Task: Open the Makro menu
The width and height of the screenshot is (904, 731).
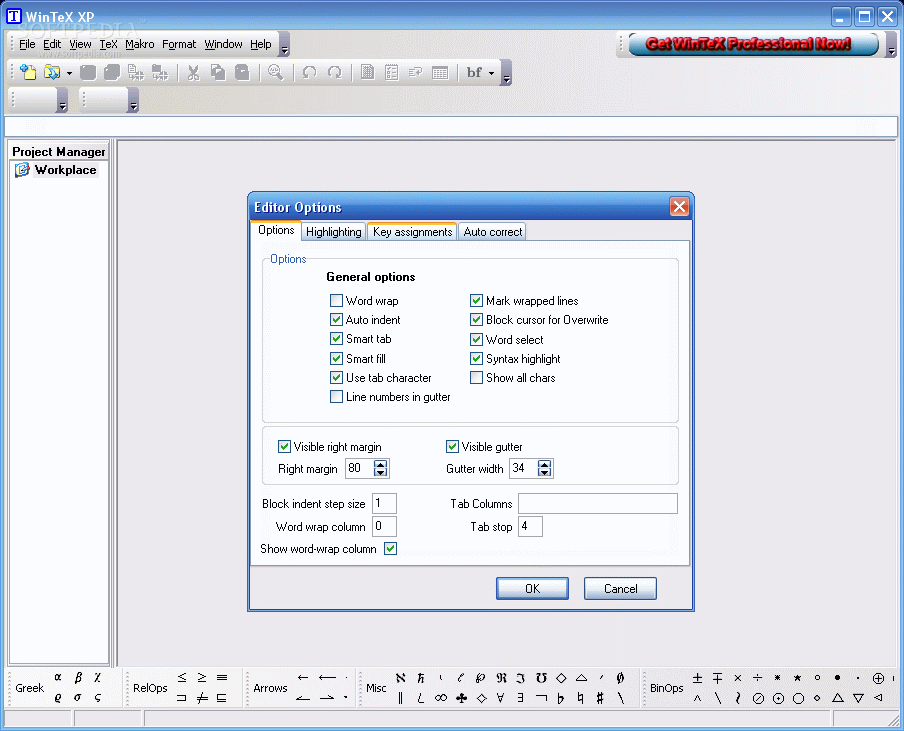Action: [x=140, y=44]
